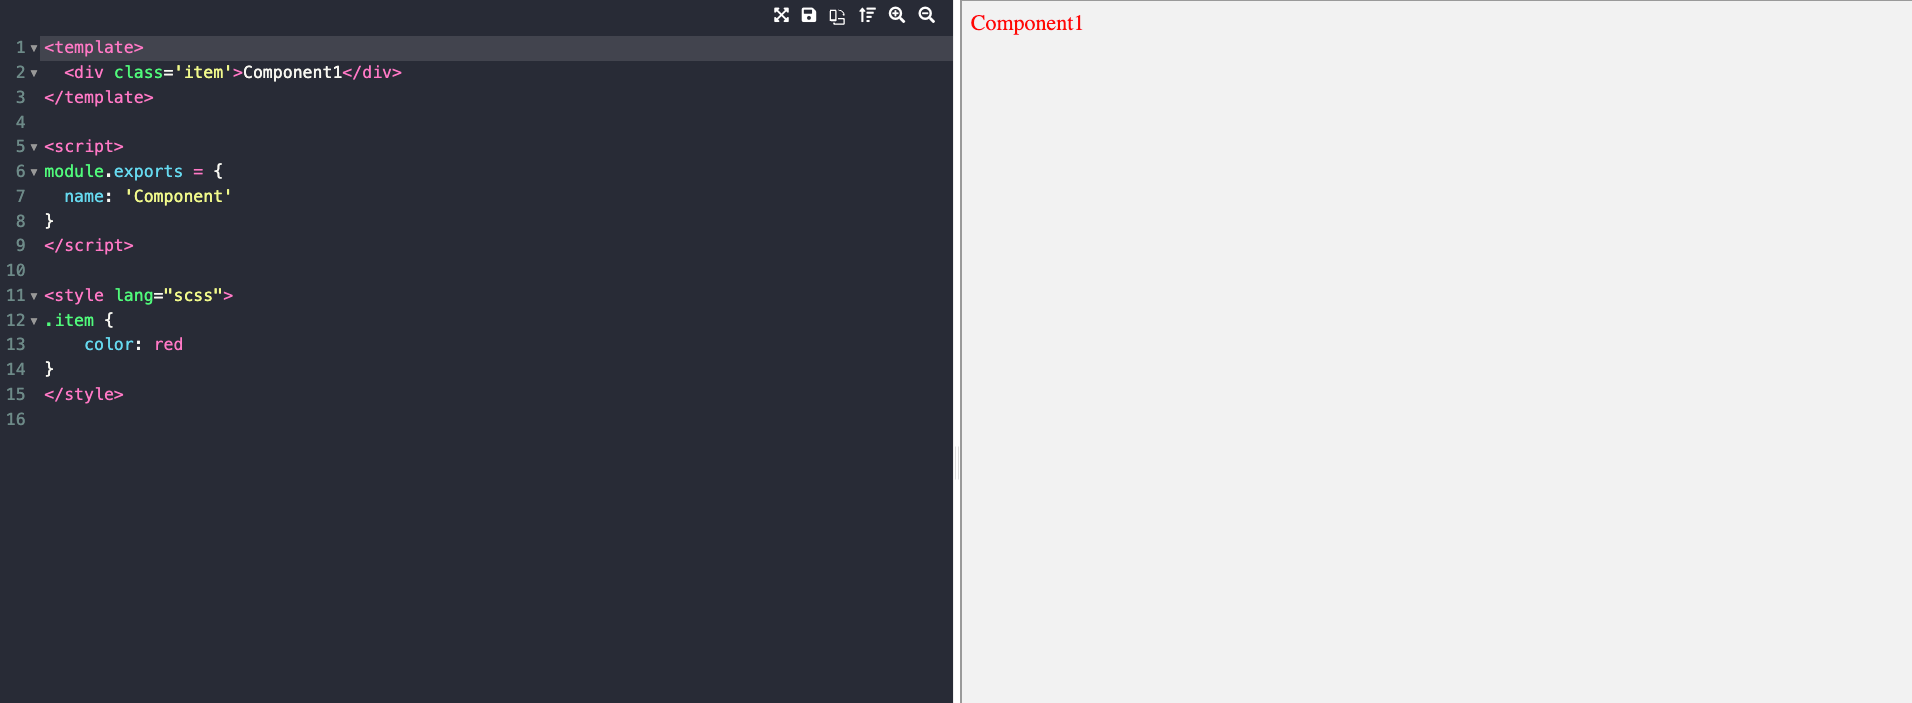Viewport: 1912px width, 703px height.
Task: Click the closing </style> tag on line 15
Action: (x=84, y=394)
